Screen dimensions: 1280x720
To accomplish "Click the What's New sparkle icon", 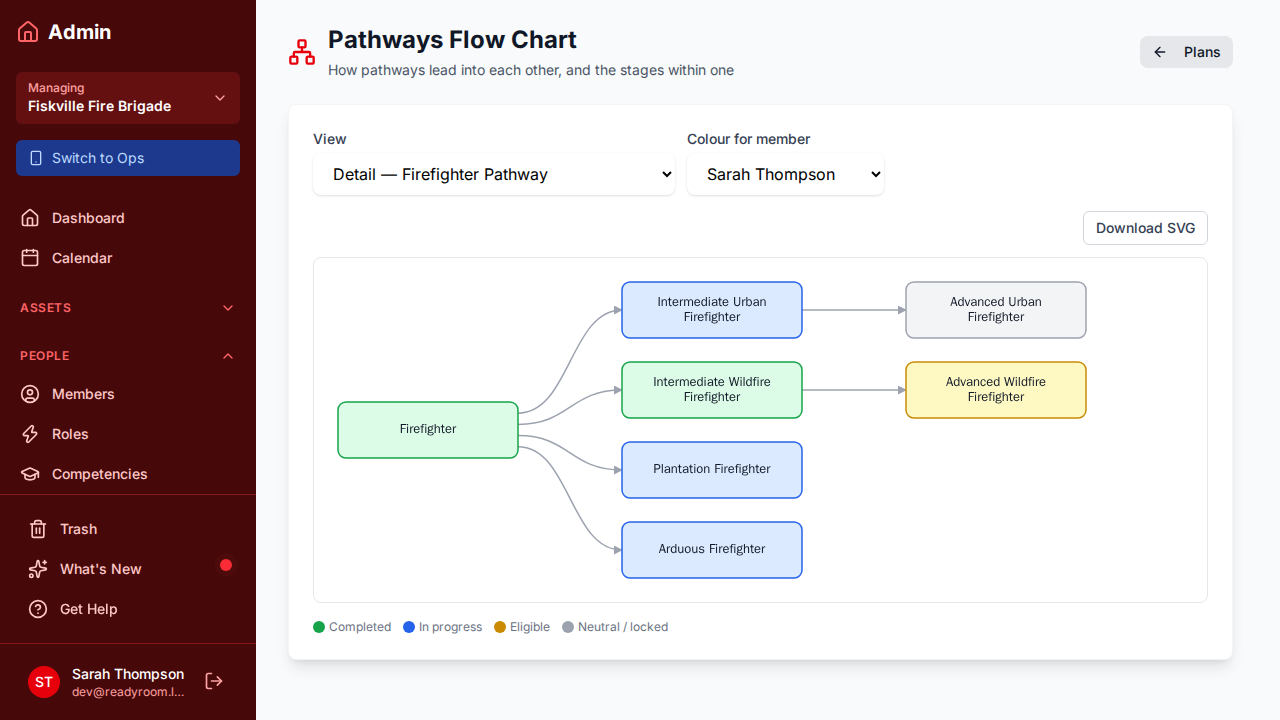I will [x=38, y=569].
